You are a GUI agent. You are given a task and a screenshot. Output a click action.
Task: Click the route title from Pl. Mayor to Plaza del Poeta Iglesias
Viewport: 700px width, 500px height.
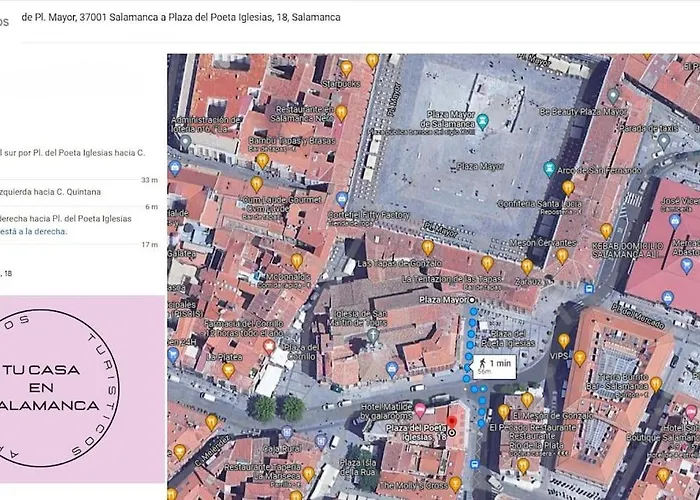pos(180,17)
